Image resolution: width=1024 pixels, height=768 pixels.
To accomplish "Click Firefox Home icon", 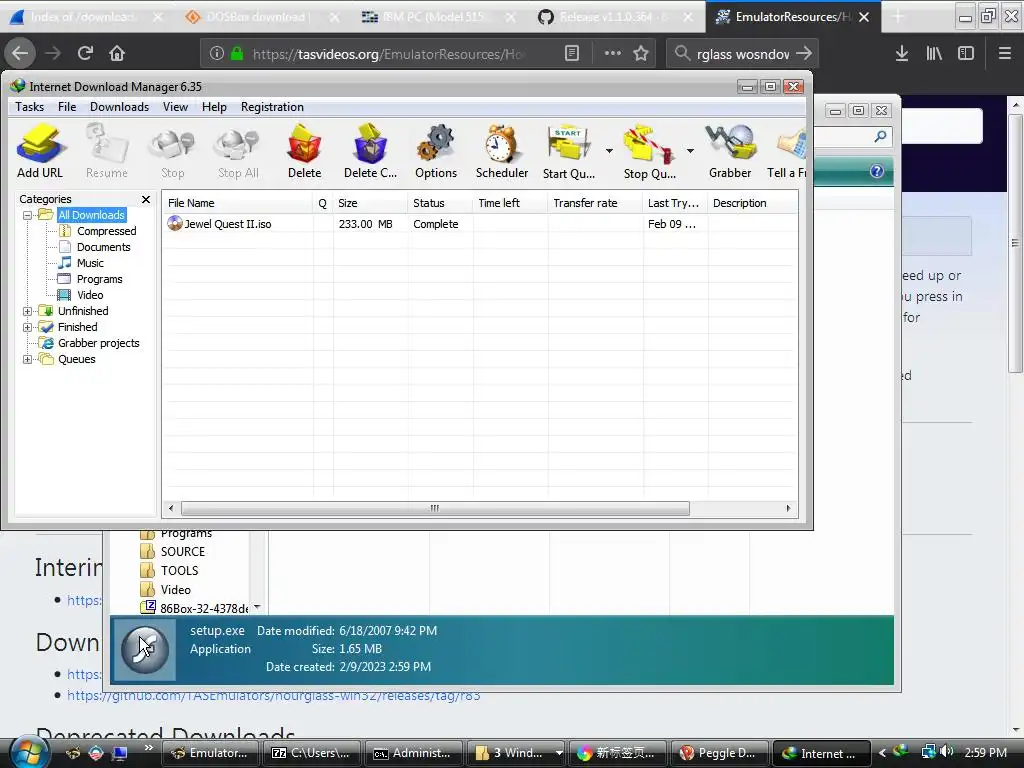I will point(117,53).
